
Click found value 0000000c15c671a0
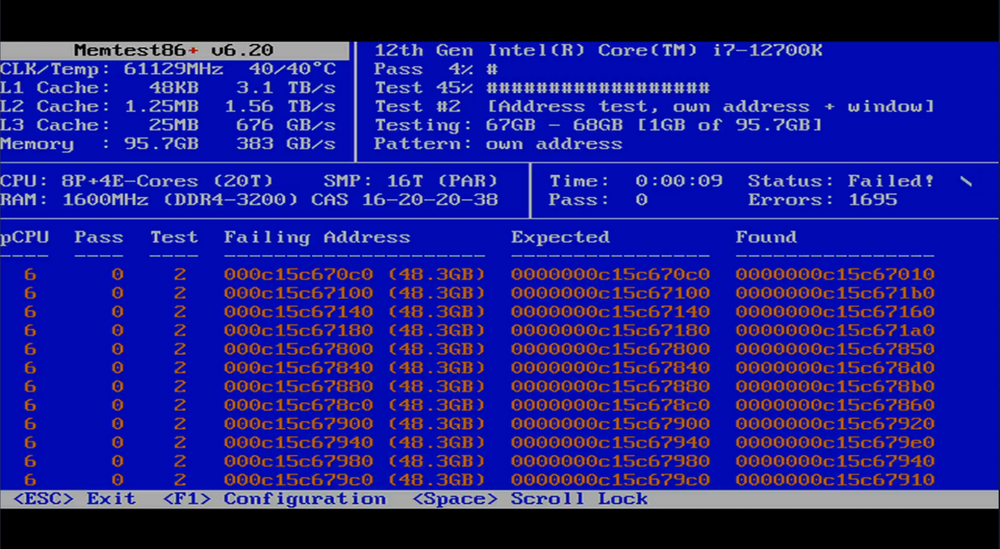(835, 330)
